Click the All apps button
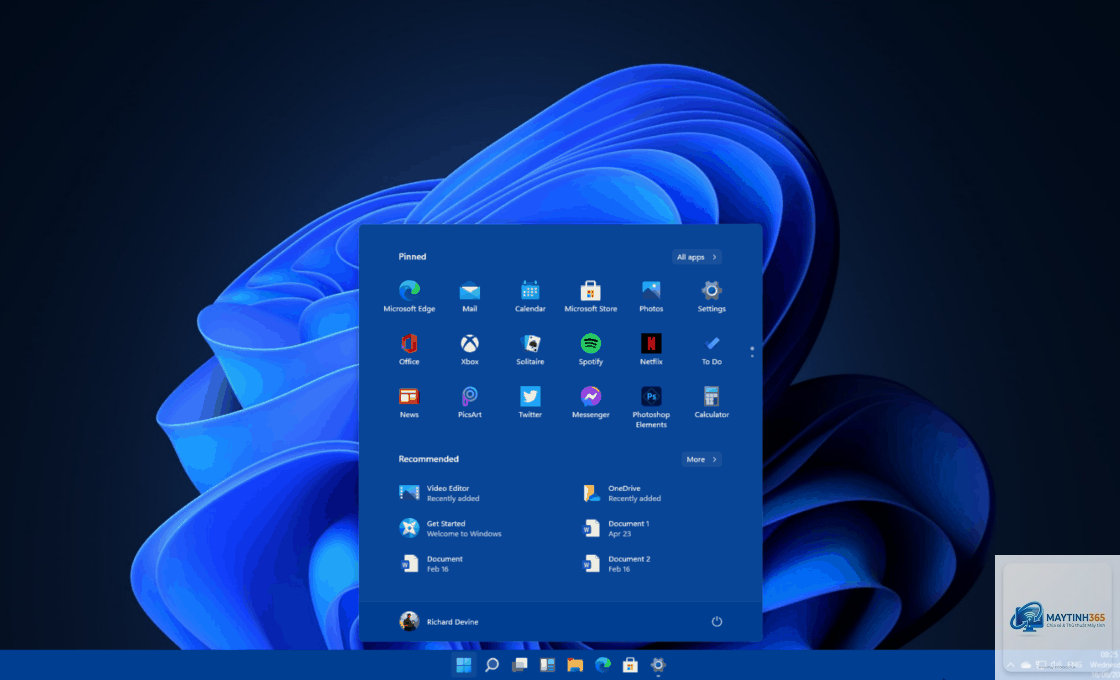This screenshot has height=680, width=1120. pyautogui.click(x=696, y=256)
